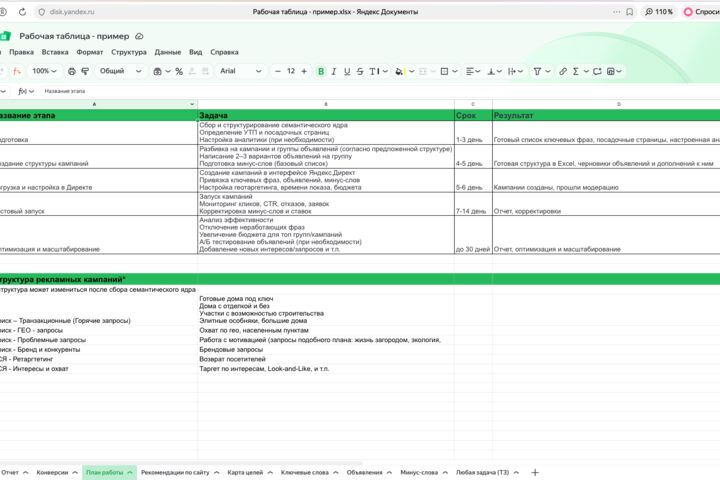The height and width of the screenshot is (480, 720).
Task: Click the currency format icon
Action: pos(158,71)
